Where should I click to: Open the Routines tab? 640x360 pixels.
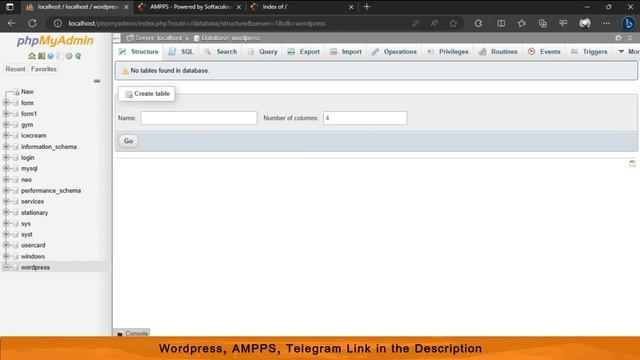pos(498,52)
